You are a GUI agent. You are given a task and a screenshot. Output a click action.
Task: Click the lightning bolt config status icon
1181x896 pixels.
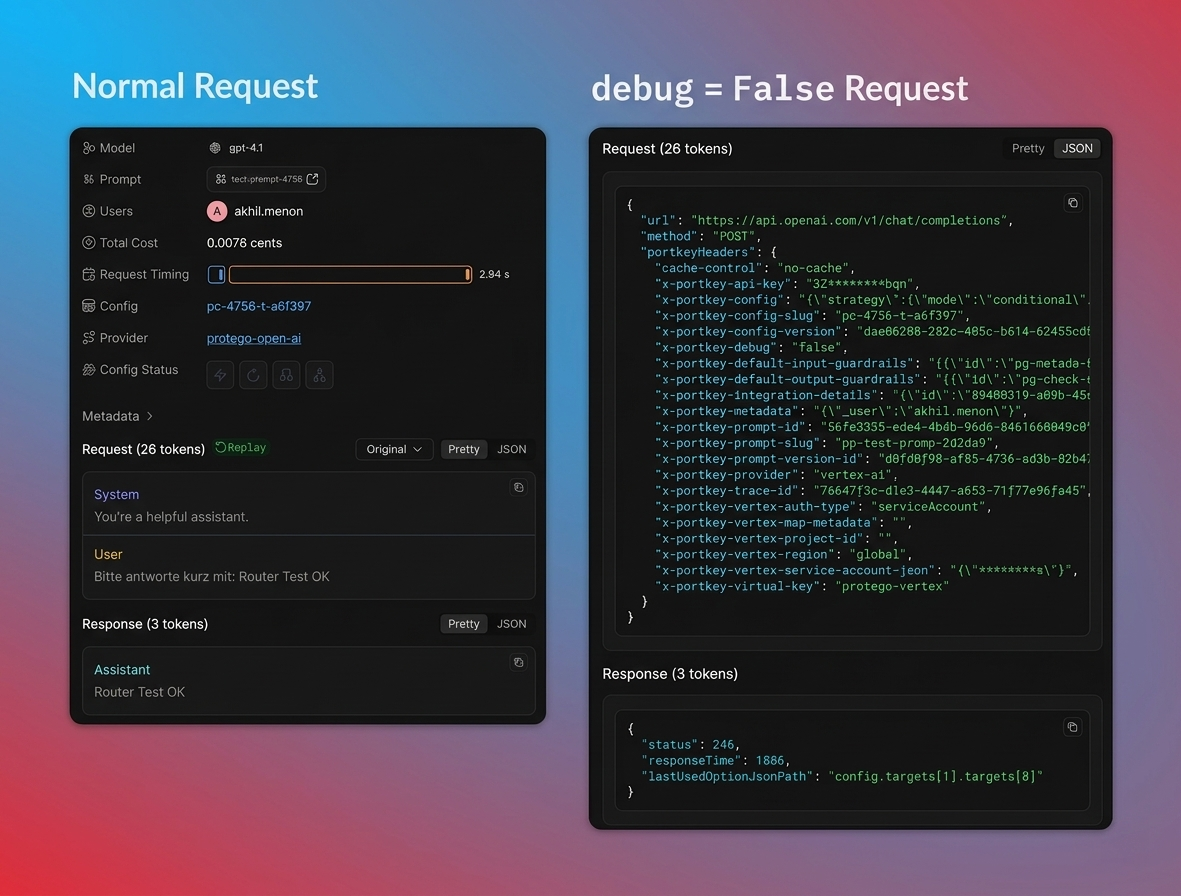point(220,375)
